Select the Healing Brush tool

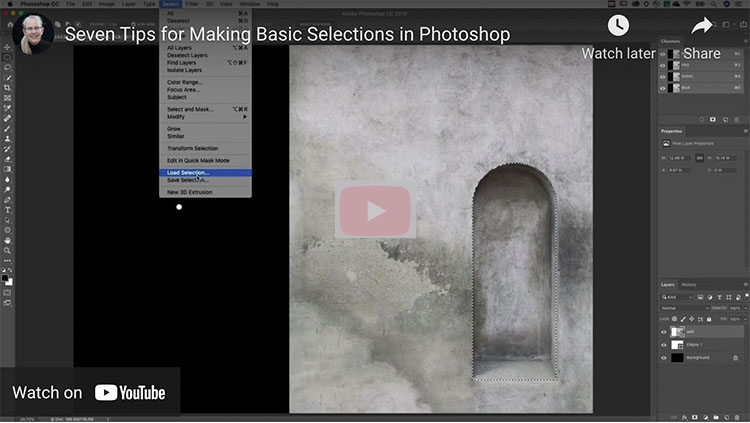click(x=7, y=118)
